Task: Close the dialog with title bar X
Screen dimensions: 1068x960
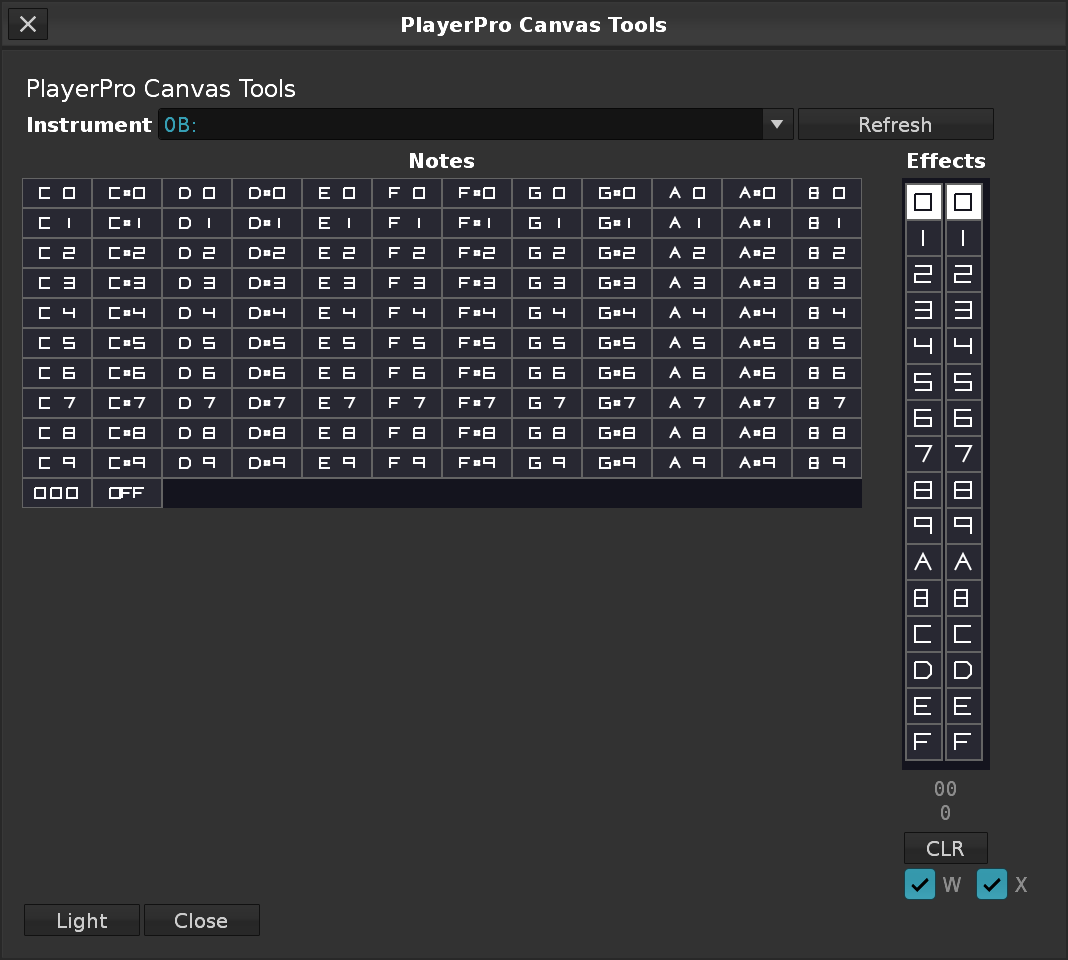Action: (x=28, y=25)
